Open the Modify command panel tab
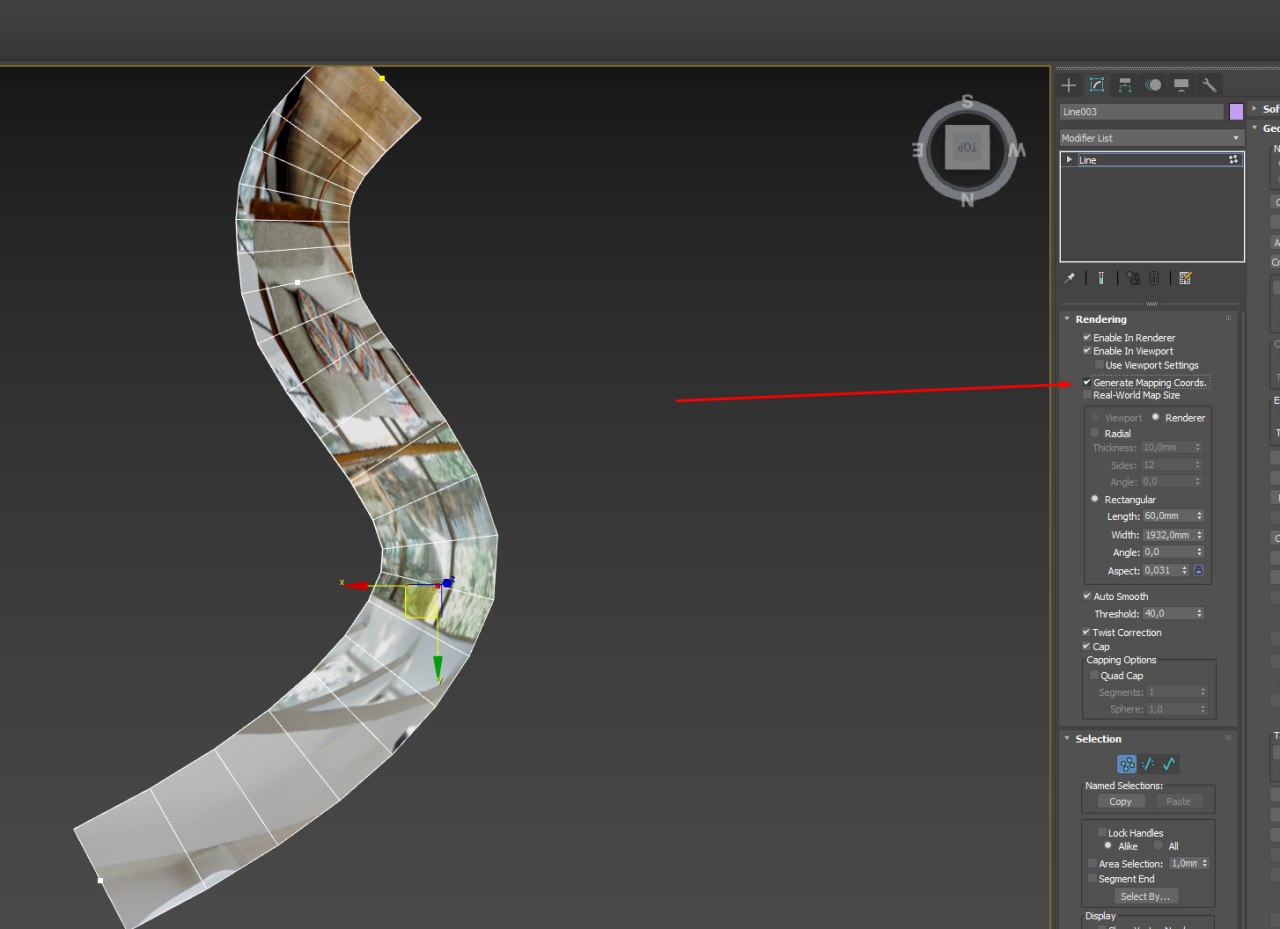This screenshot has height=929, width=1280. click(1097, 85)
